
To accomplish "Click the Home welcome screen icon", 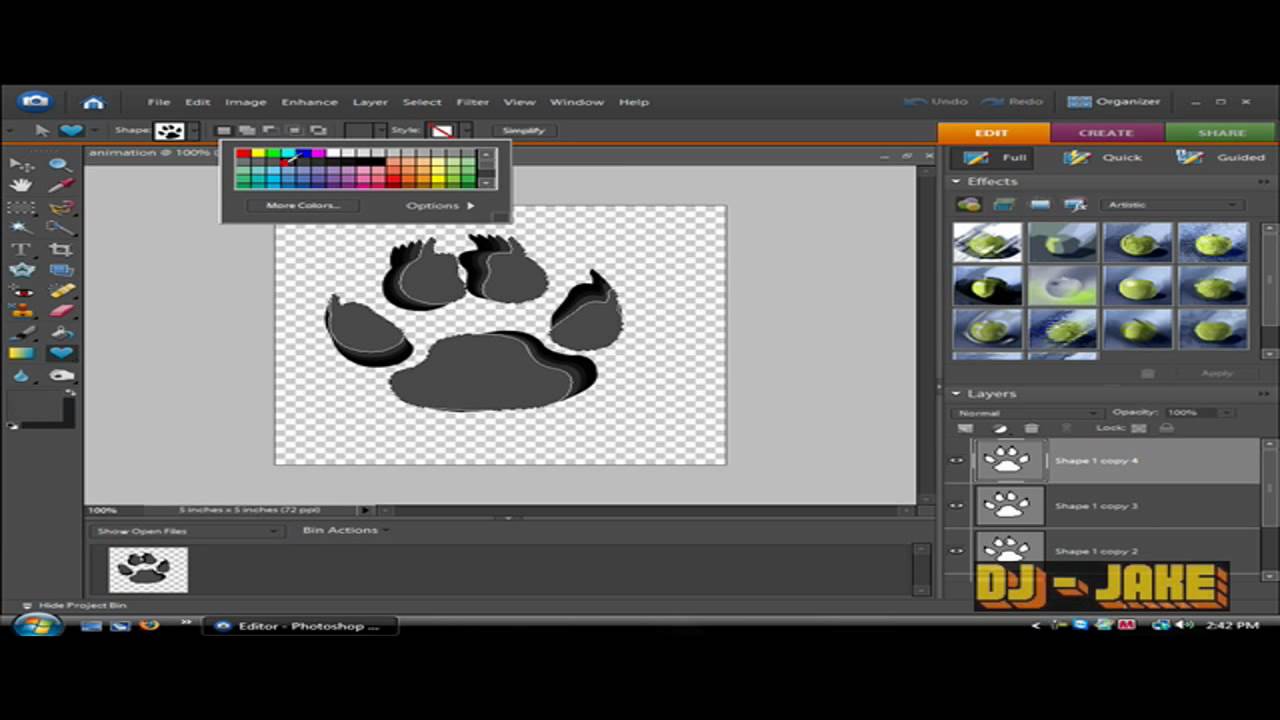I will tap(93, 102).
